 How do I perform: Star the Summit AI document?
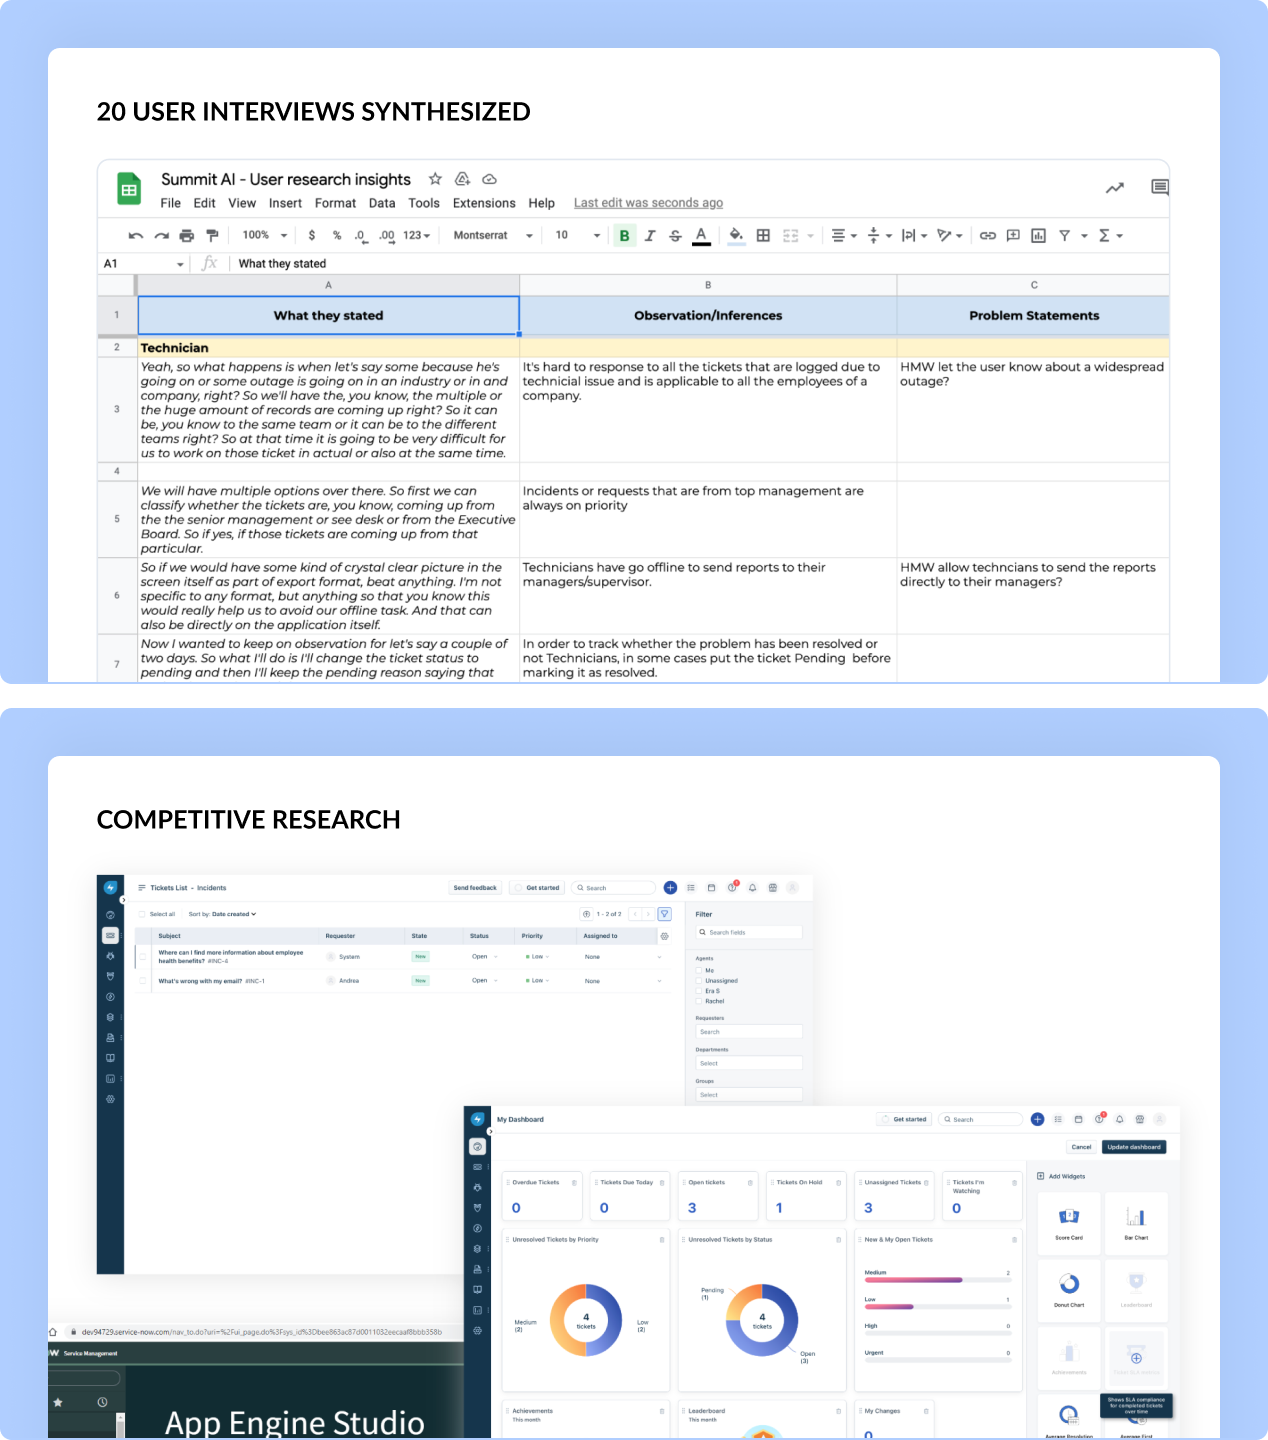tap(435, 179)
